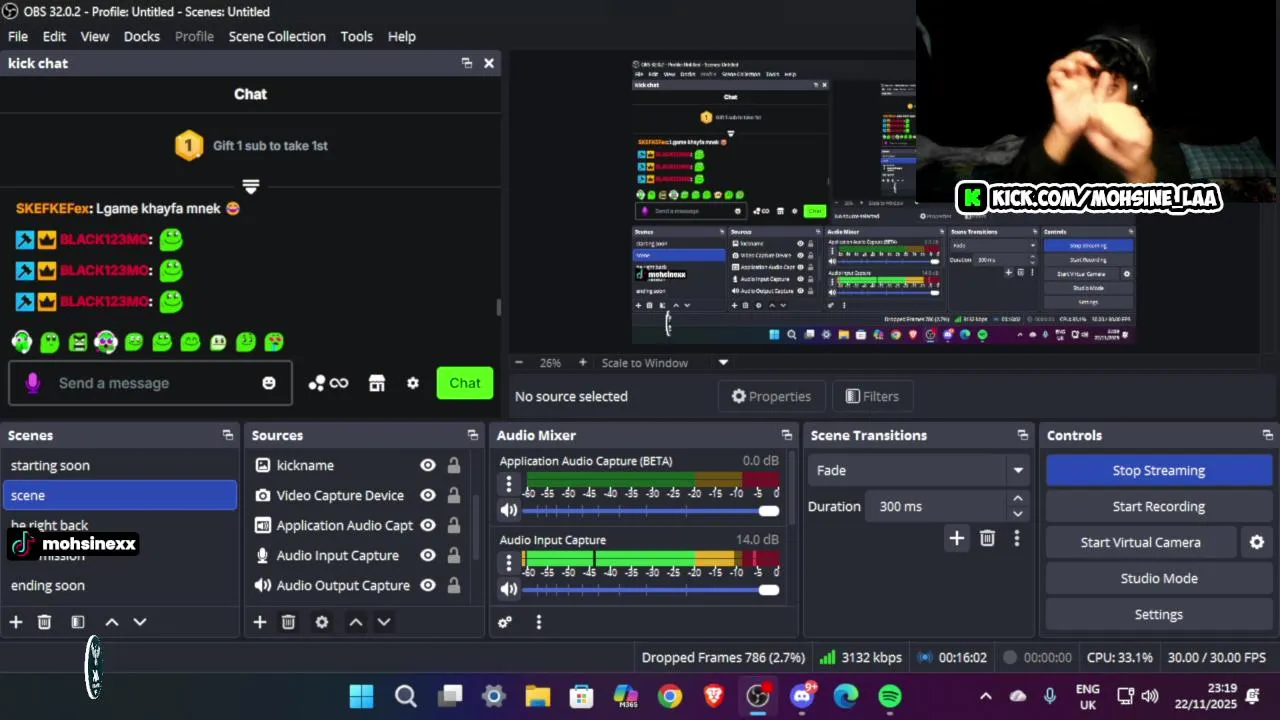Select the starting soon scene
1280x720 pixels.
point(119,465)
